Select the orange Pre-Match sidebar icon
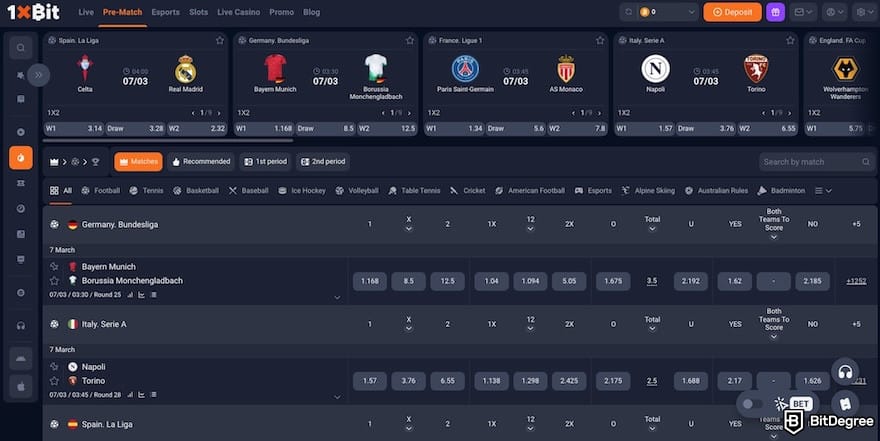Viewport: 880px width, 441px height. (21, 158)
